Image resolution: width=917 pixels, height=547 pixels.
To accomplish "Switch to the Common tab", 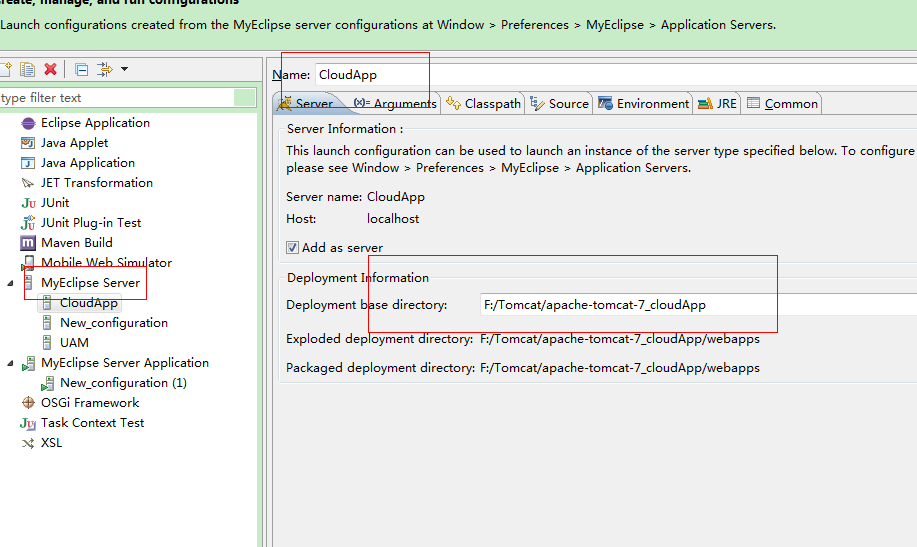I will coord(782,104).
